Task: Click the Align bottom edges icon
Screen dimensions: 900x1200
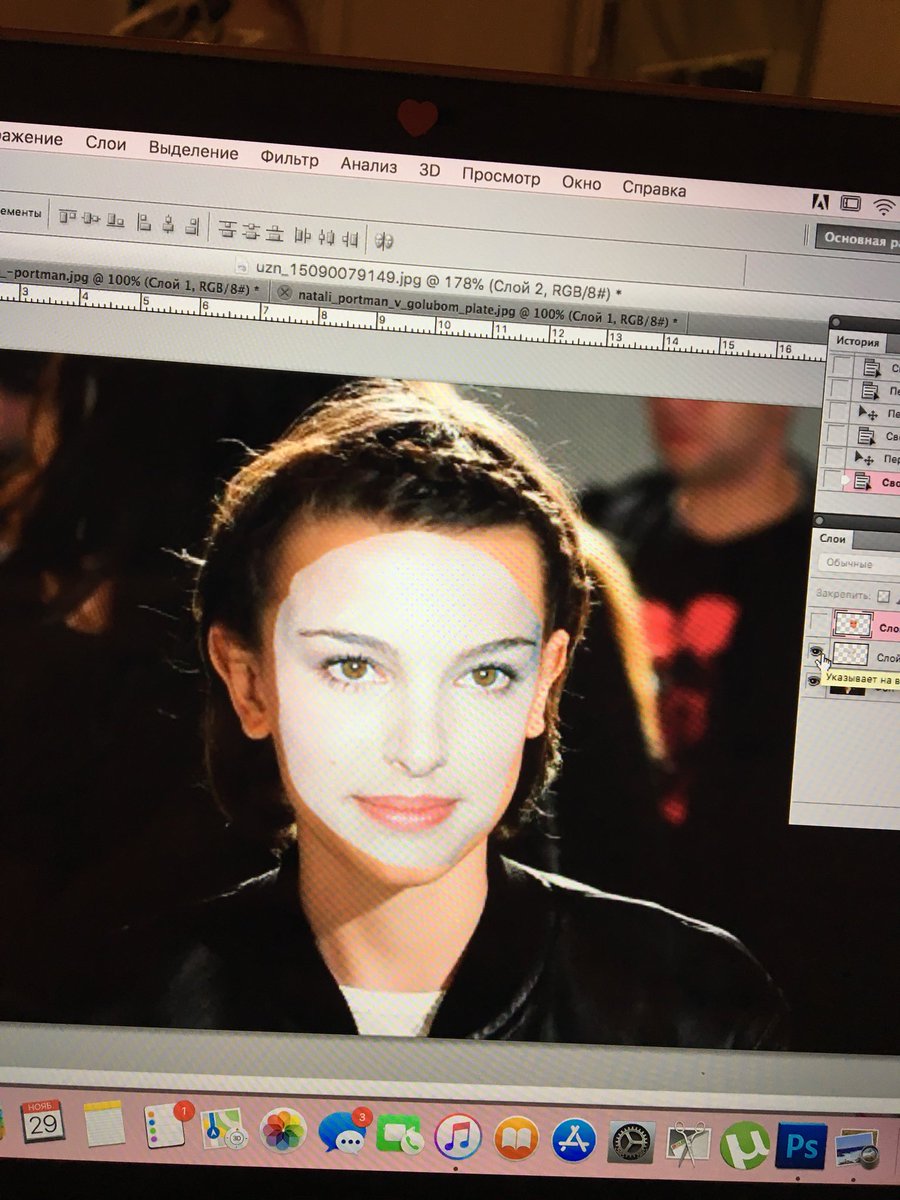Action: (x=116, y=220)
